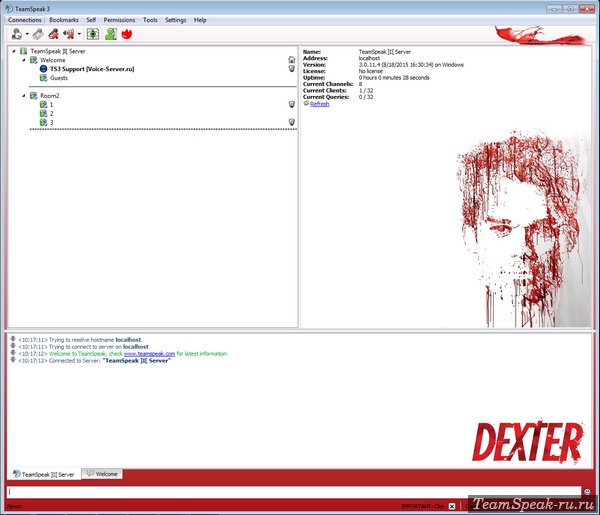Click the 'Connected to Server' log line
Screen dimensions: 600x515
95,361
